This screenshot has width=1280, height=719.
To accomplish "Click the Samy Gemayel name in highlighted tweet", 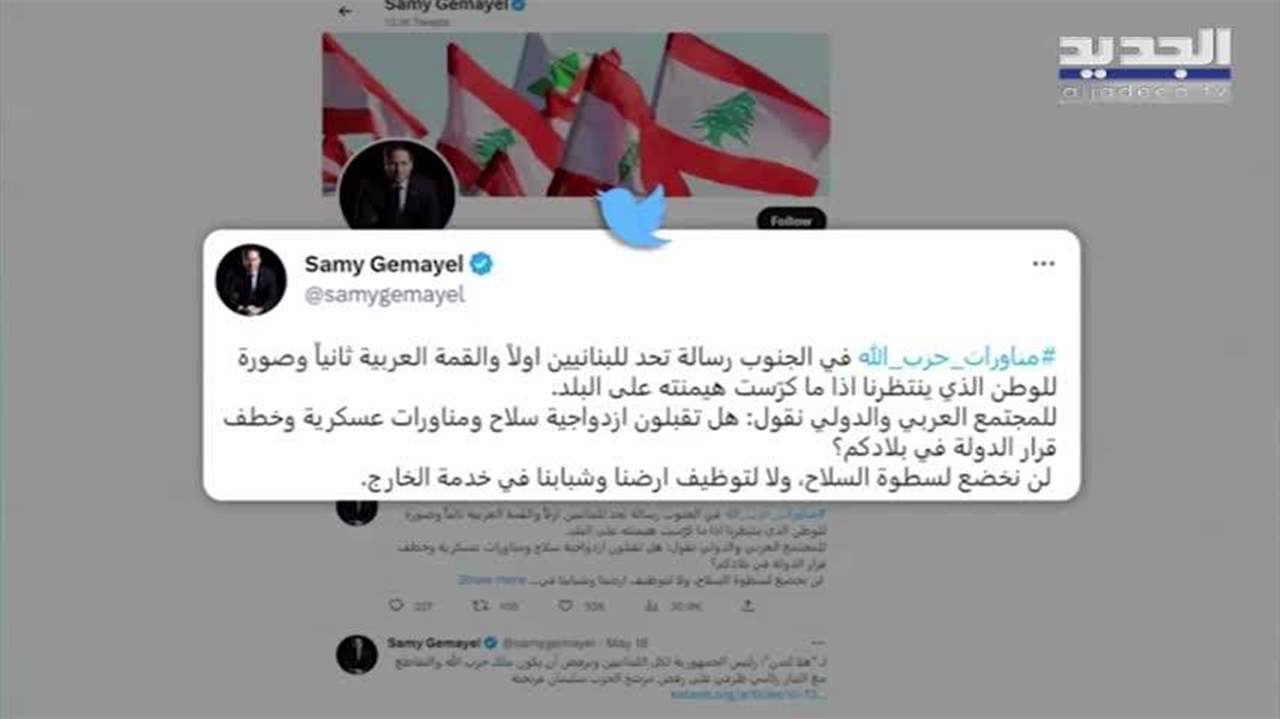I will pyautogui.click(x=385, y=264).
